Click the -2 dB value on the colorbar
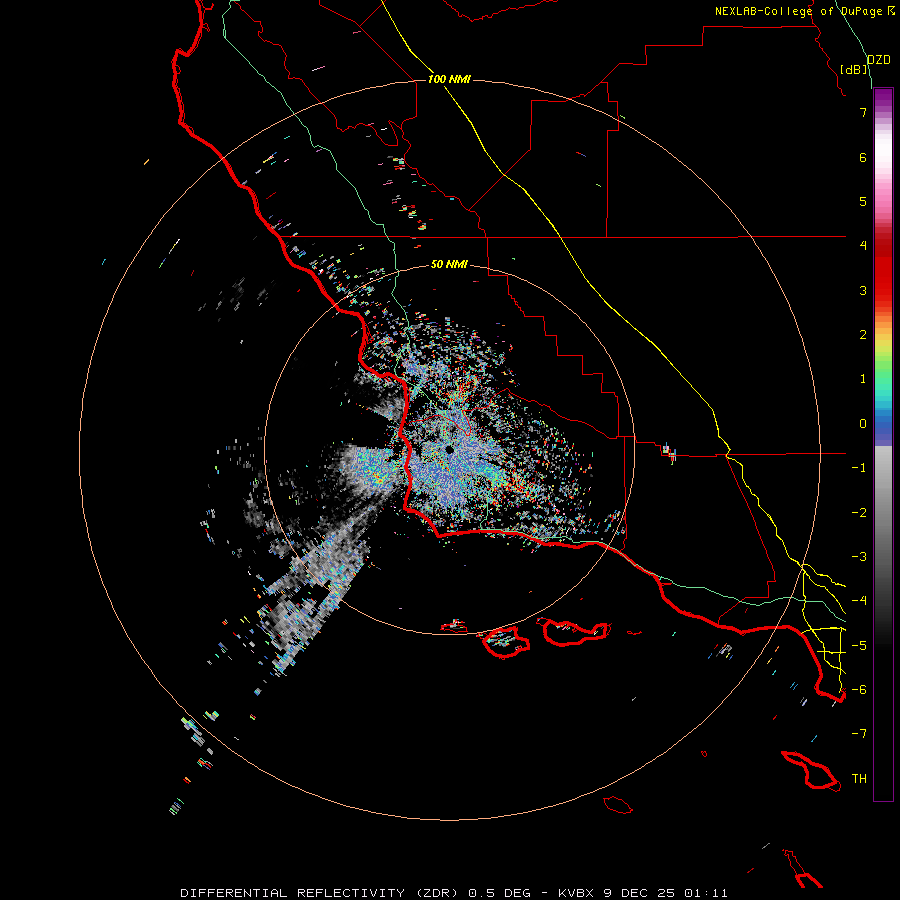Viewport: 900px width, 900px height. point(859,513)
